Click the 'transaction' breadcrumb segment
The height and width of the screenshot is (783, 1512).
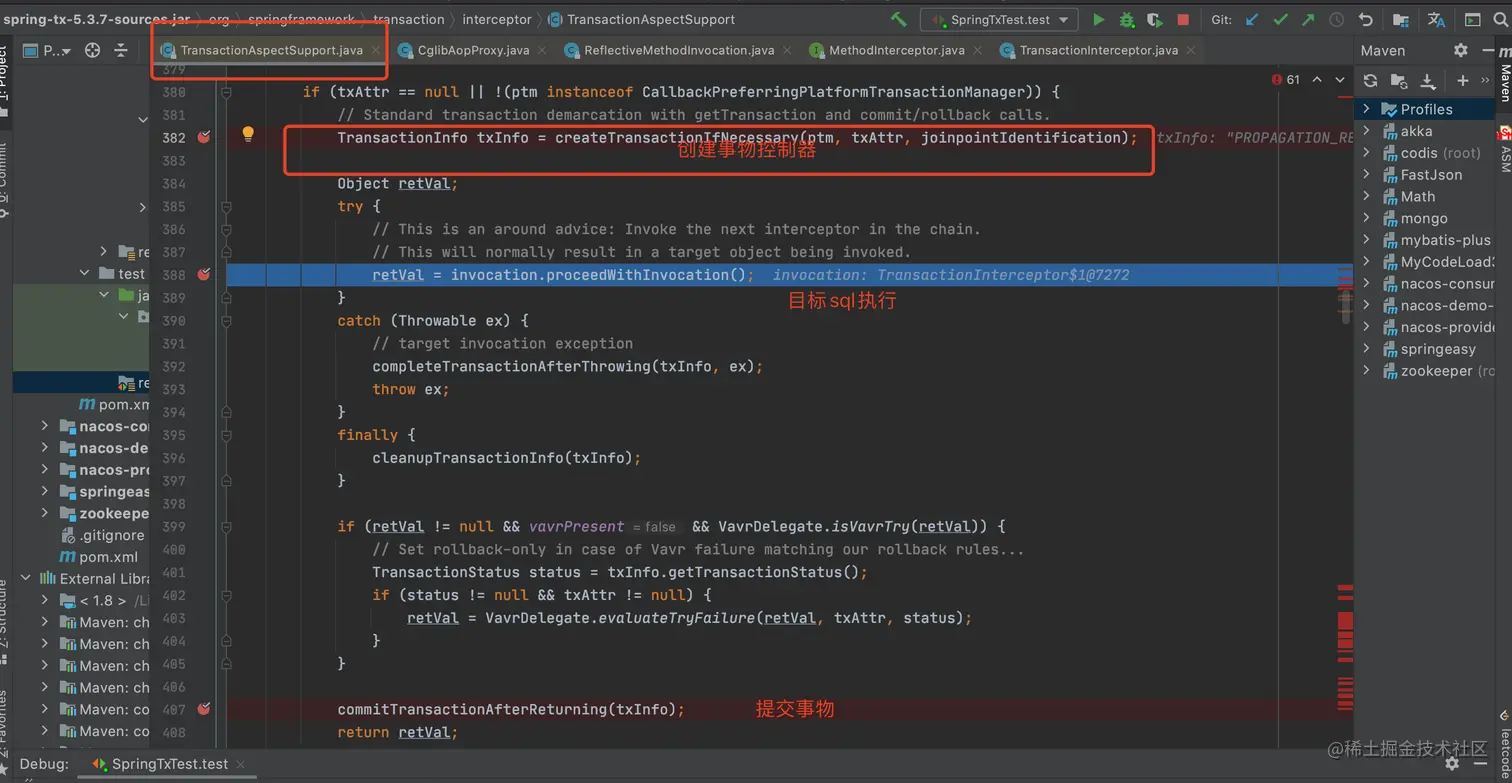tap(409, 19)
